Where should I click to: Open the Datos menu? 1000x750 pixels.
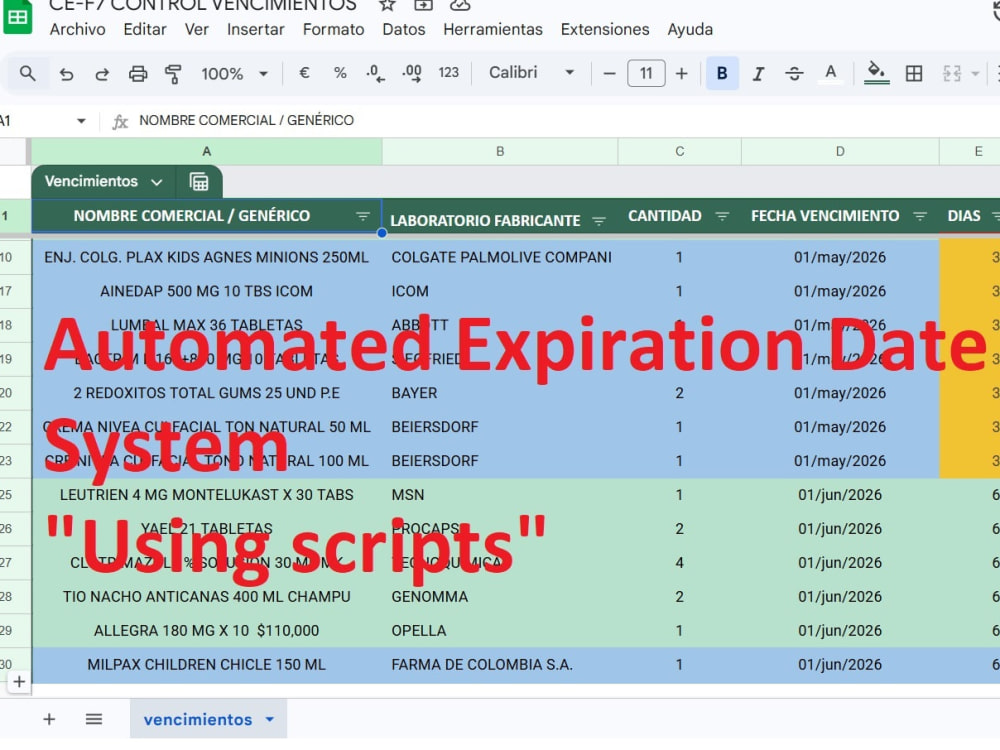pos(404,29)
